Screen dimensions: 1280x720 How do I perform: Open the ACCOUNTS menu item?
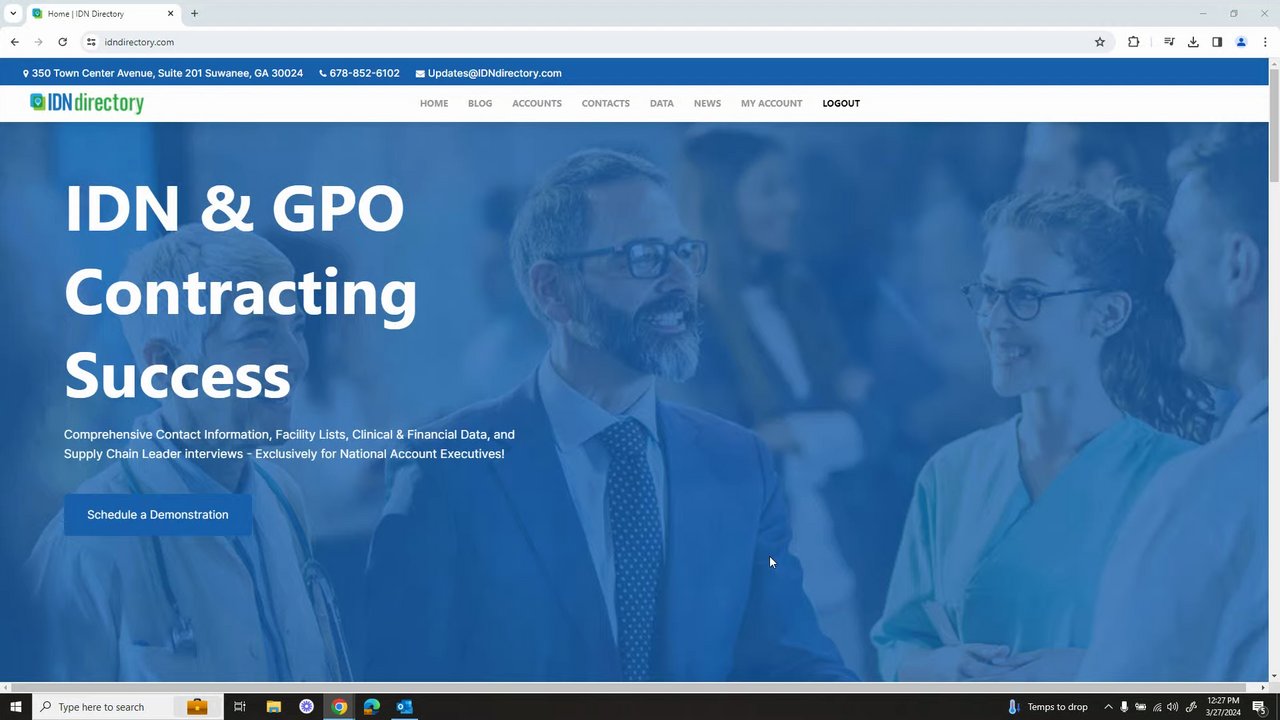(537, 103)
